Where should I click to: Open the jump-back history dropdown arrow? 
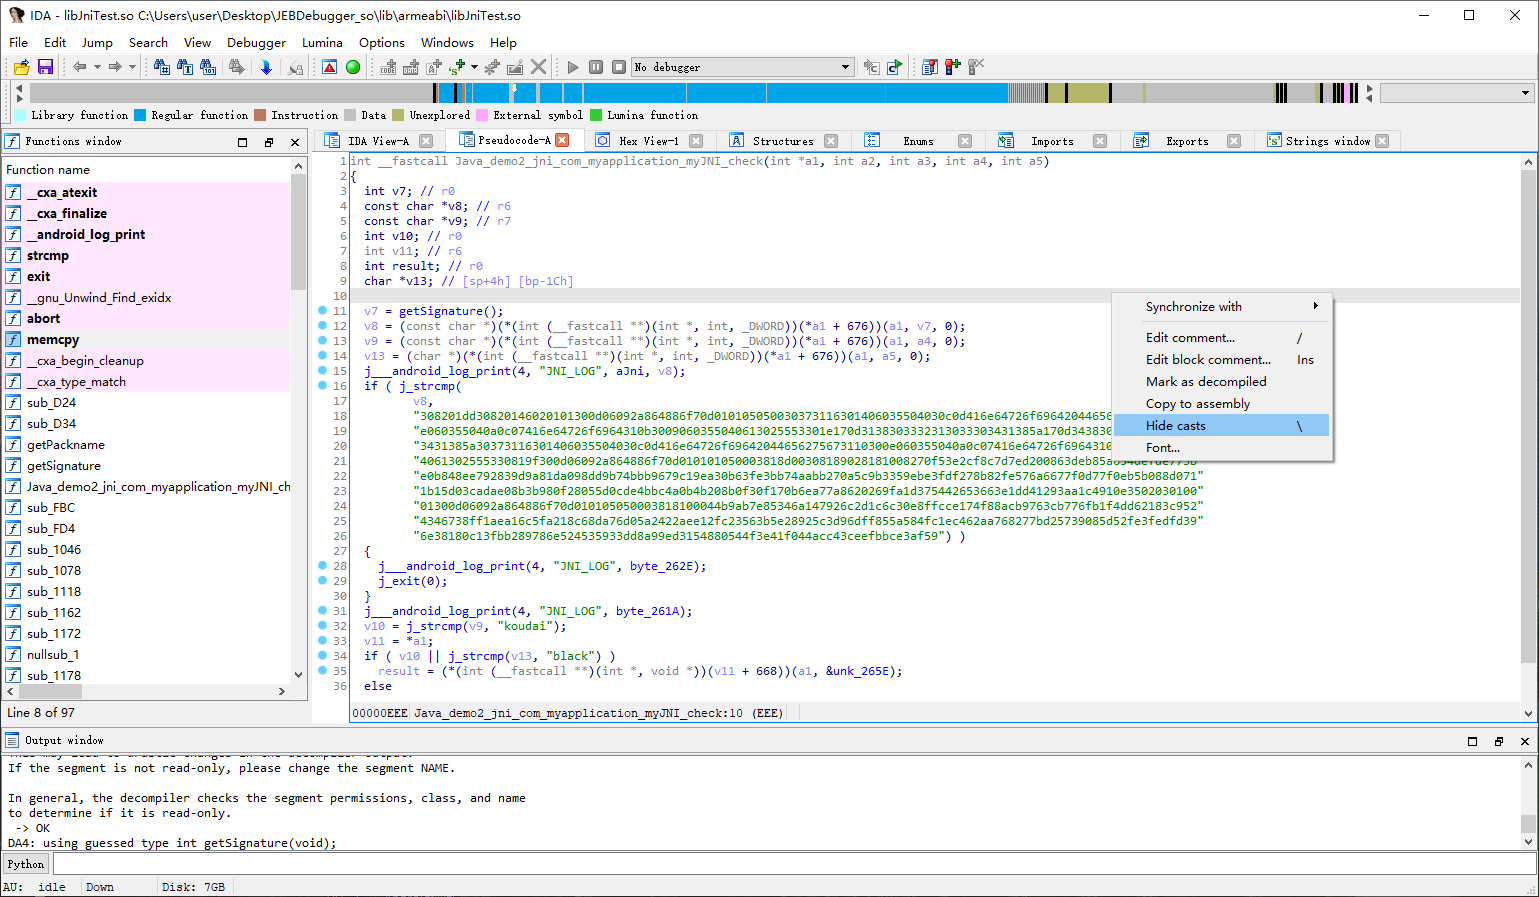[97, 67]
